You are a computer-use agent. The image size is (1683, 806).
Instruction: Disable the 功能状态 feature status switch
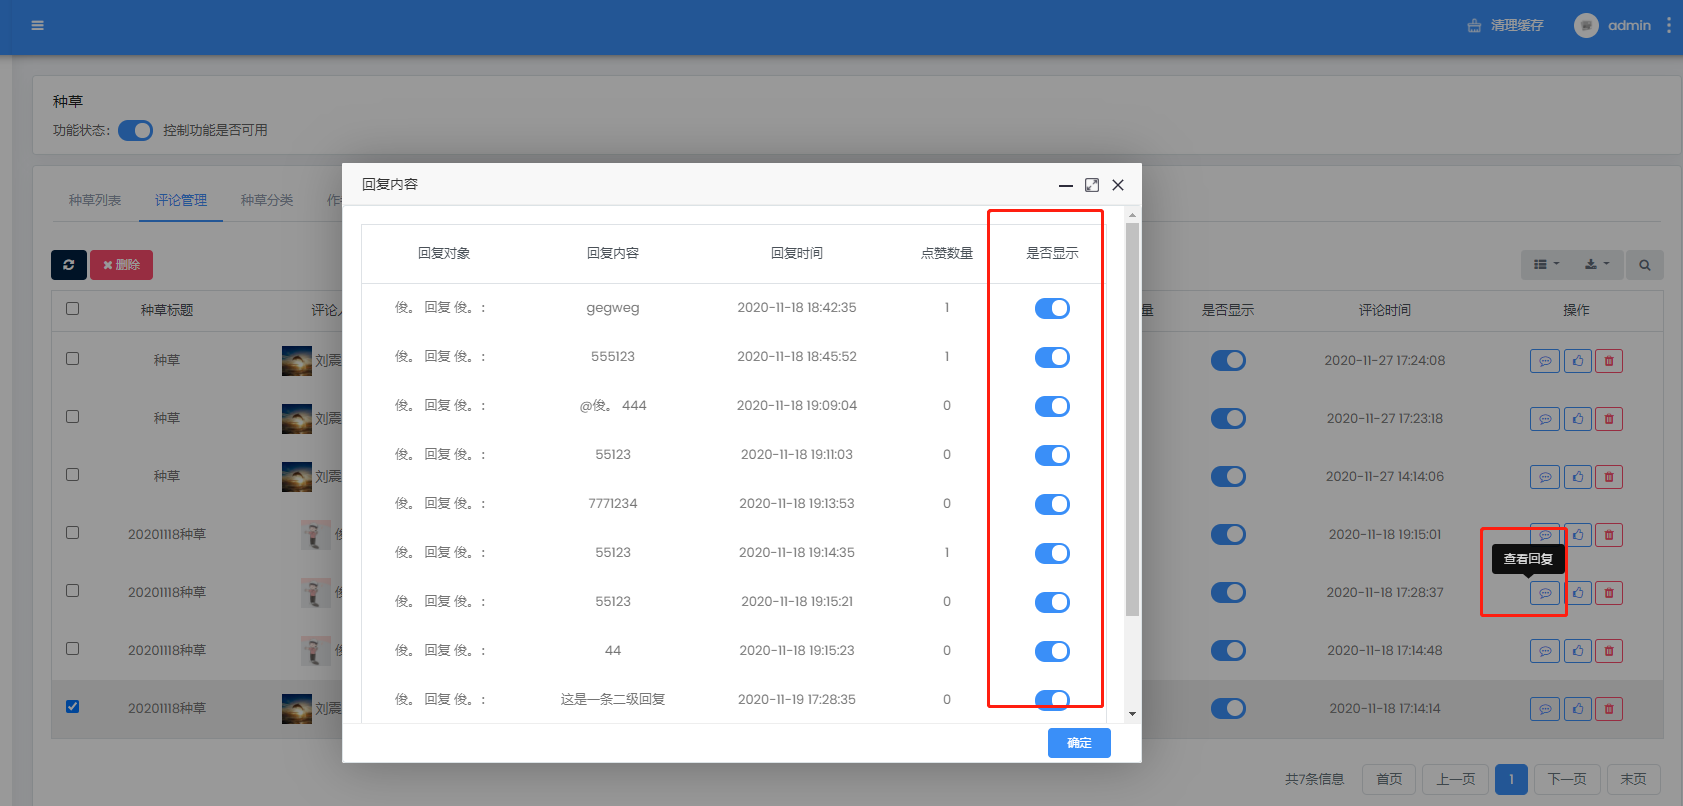135,131
